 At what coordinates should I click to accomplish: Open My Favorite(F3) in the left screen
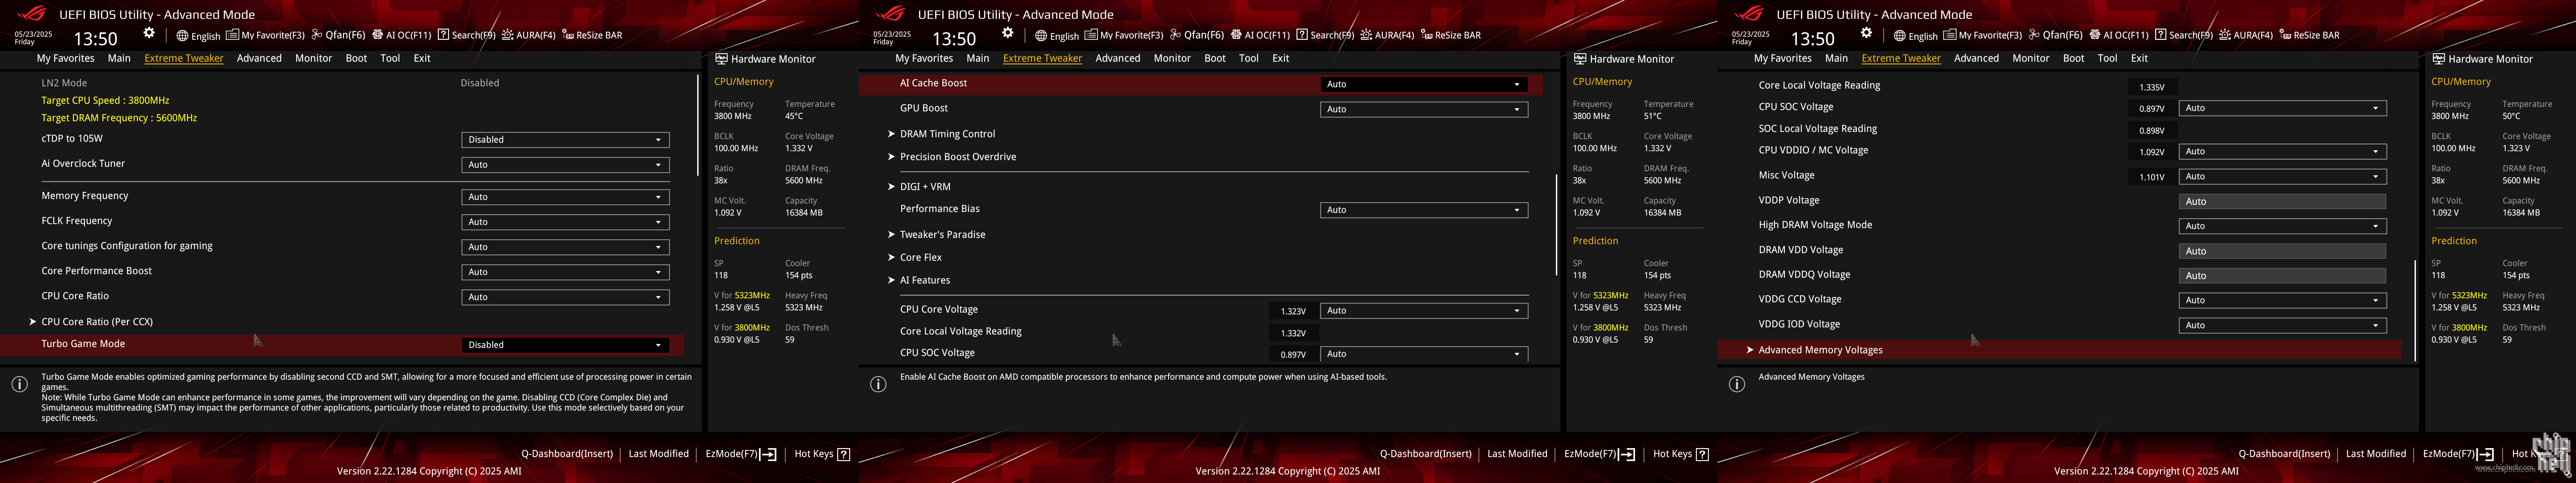pos(265,35)
